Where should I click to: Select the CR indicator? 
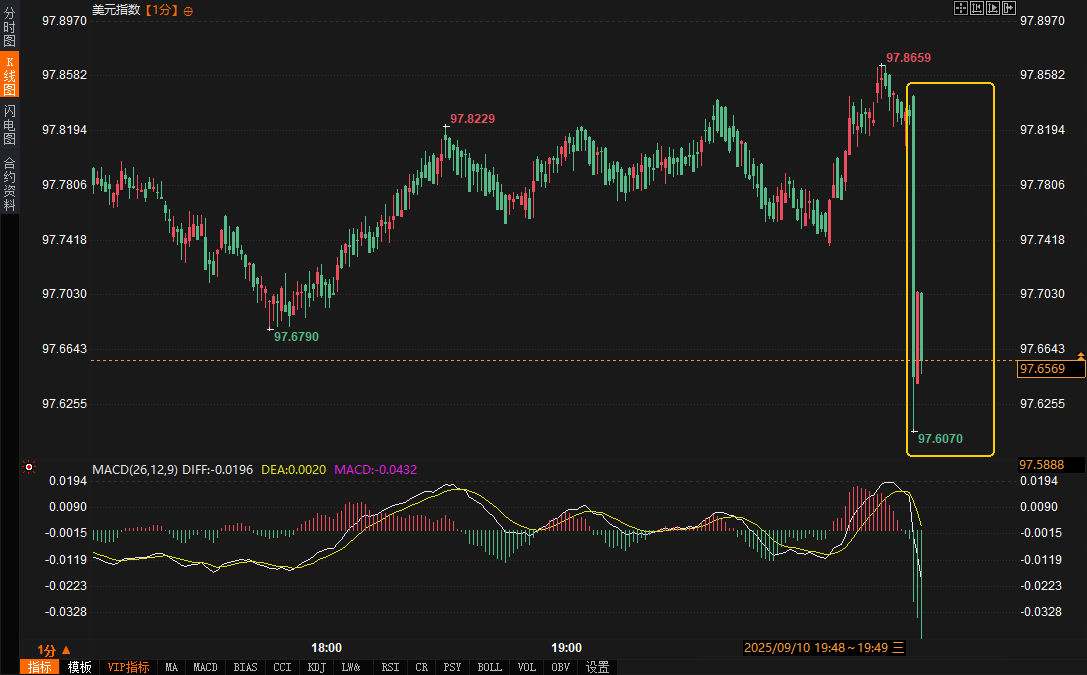click(421, 667)
